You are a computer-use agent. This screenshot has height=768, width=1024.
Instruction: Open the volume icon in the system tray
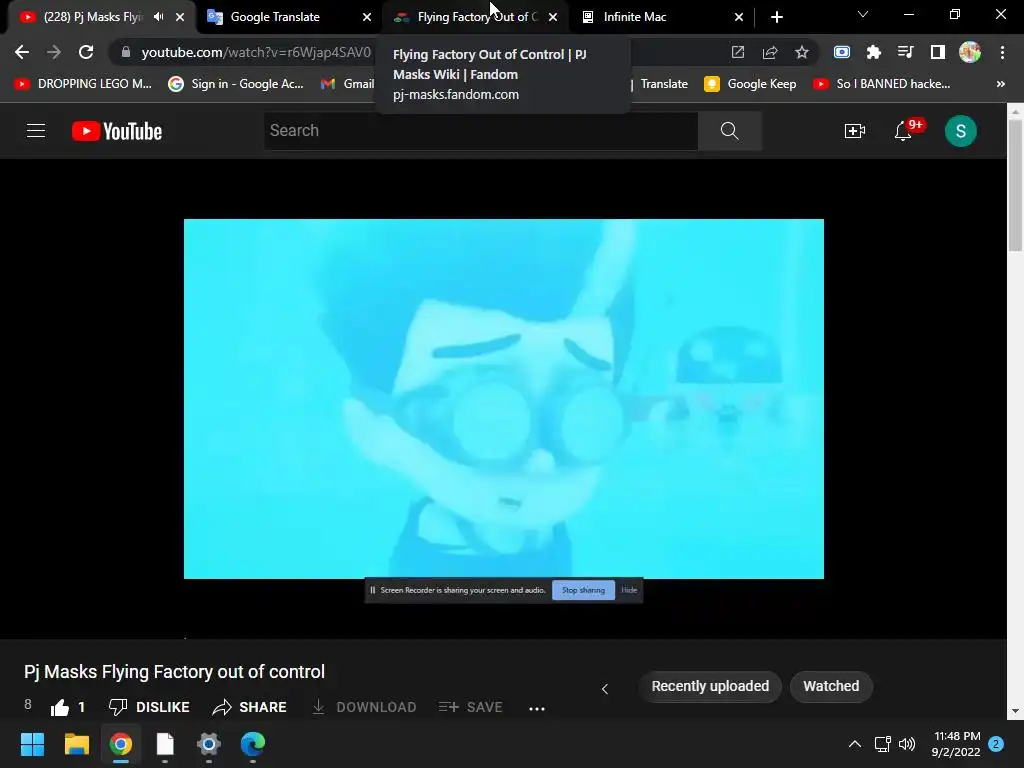(907, 744)
